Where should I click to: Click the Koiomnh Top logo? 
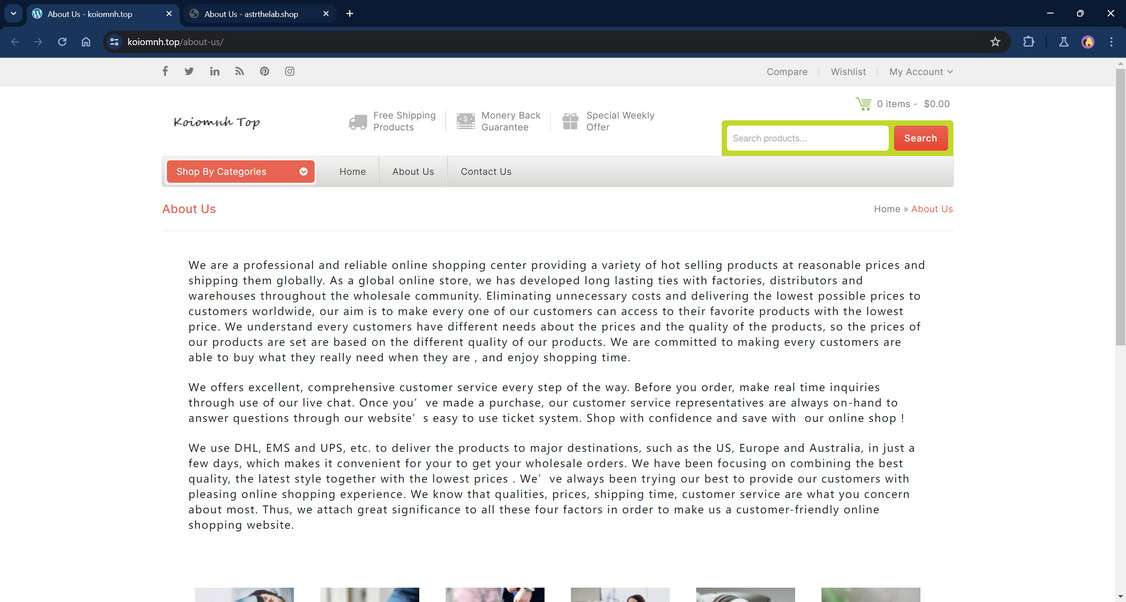[217, 121]
